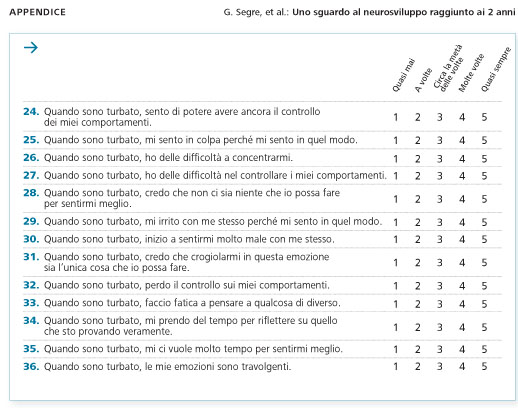Select rating 5 for question 25
The width and height of the screenshot is (518, 408).
tap(484, 140)
